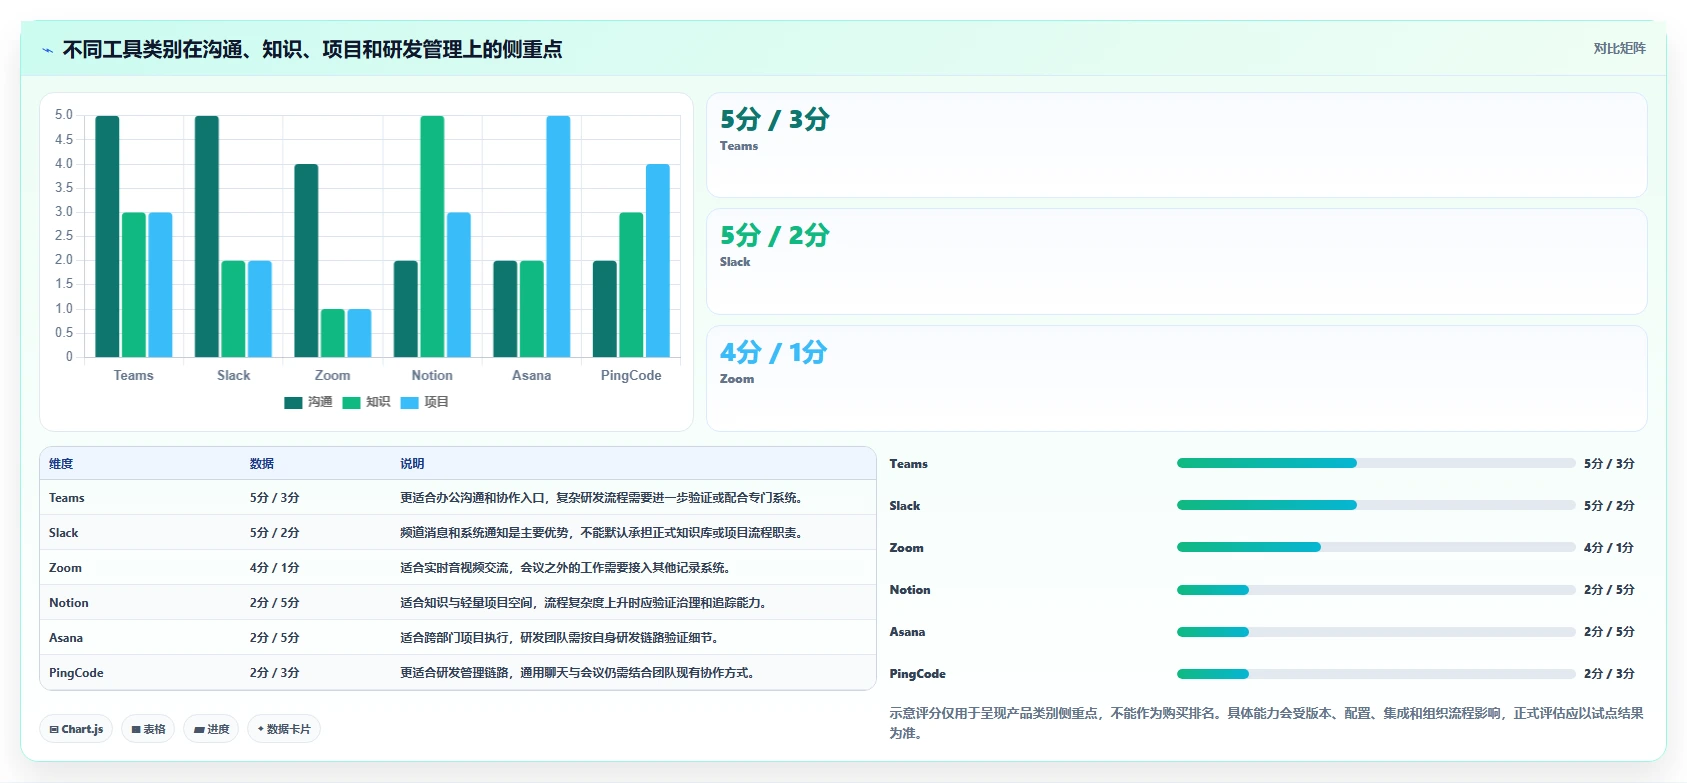
Task: Click the Asana name in the progress list
Action: pos(907,632)
